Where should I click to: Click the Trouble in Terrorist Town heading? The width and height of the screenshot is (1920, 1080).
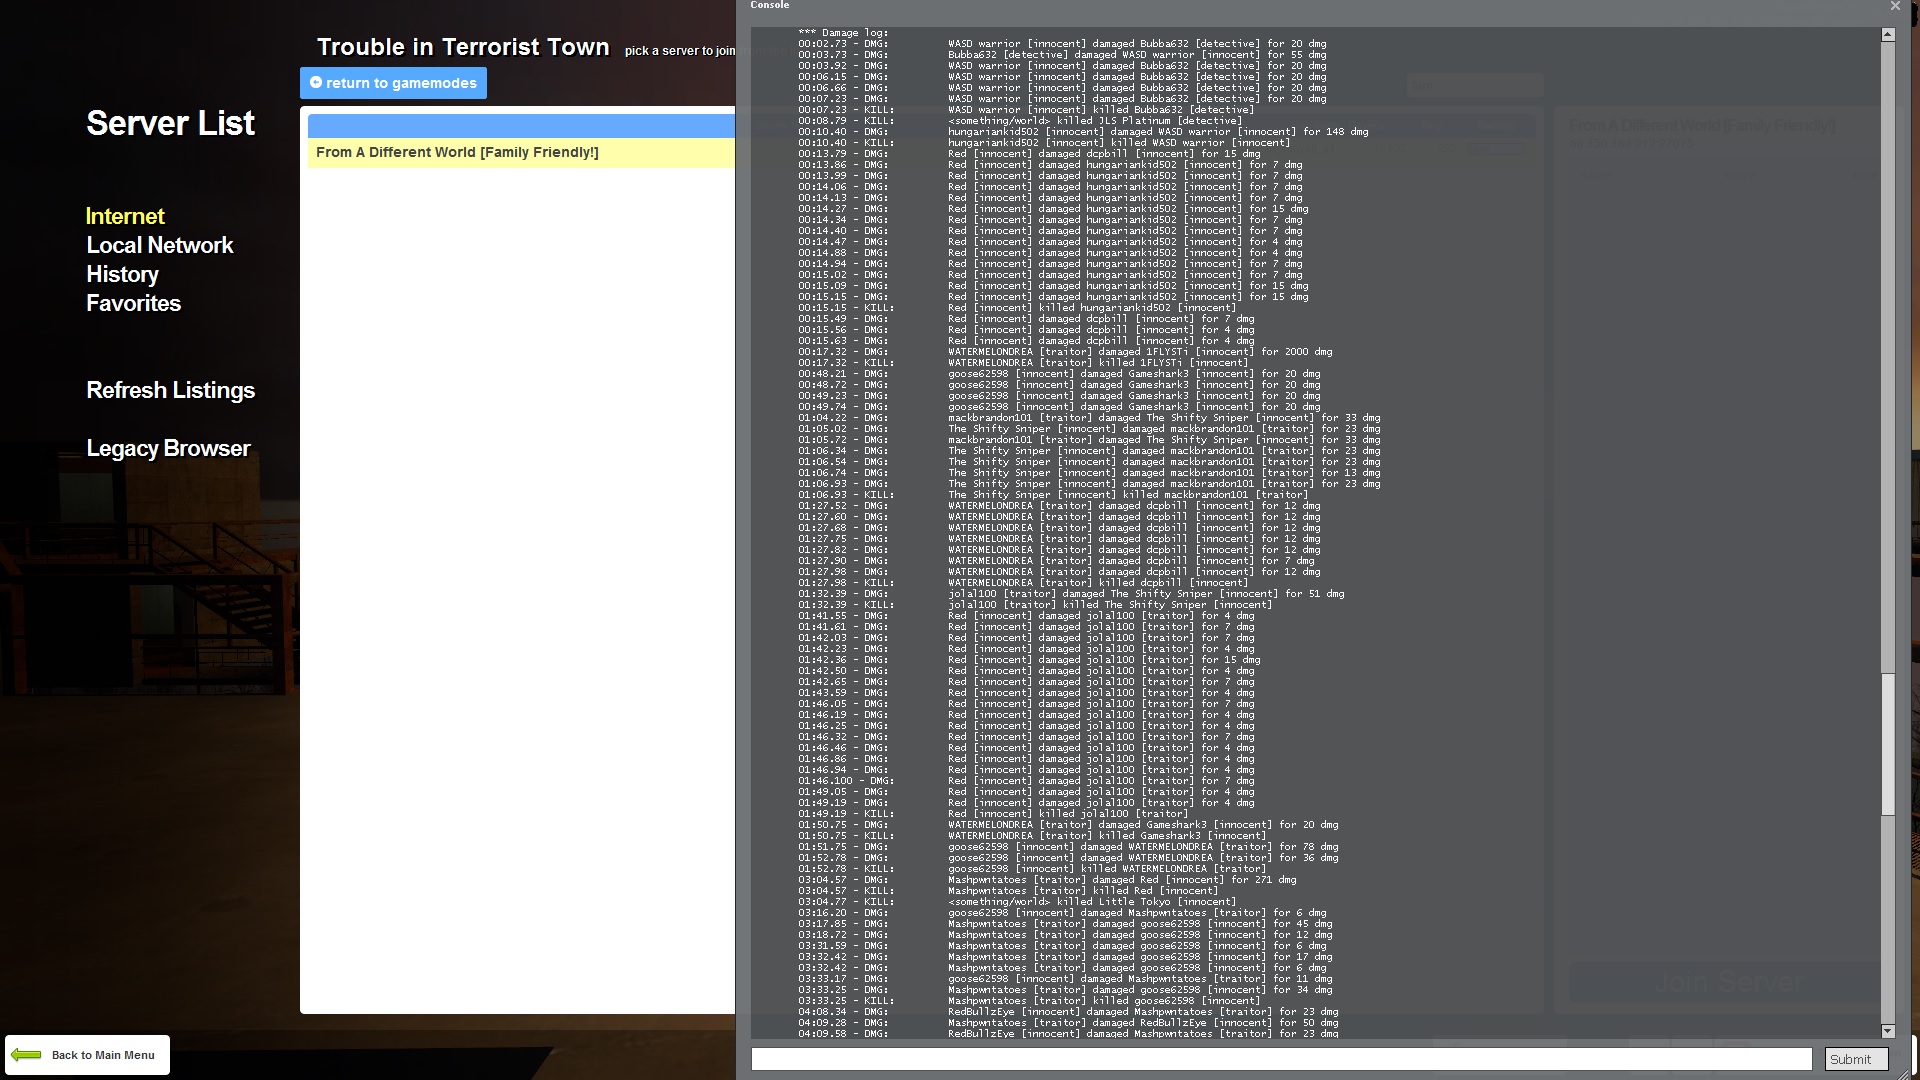tap(463, 47)
